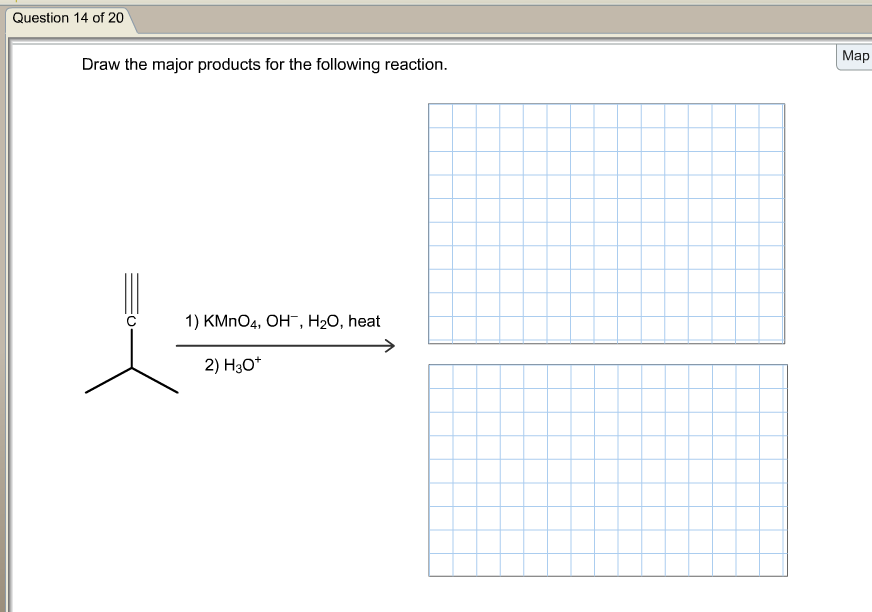
Task: Click the question prompt text
Action: pyautogui.click(x=265, y=64)
